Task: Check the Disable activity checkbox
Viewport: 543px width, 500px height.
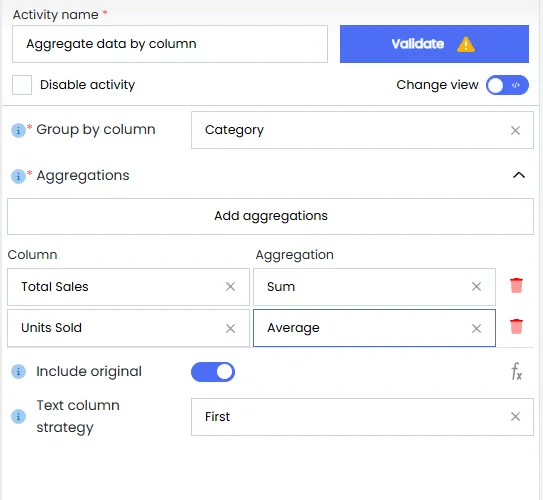Action: pos(22,85)
